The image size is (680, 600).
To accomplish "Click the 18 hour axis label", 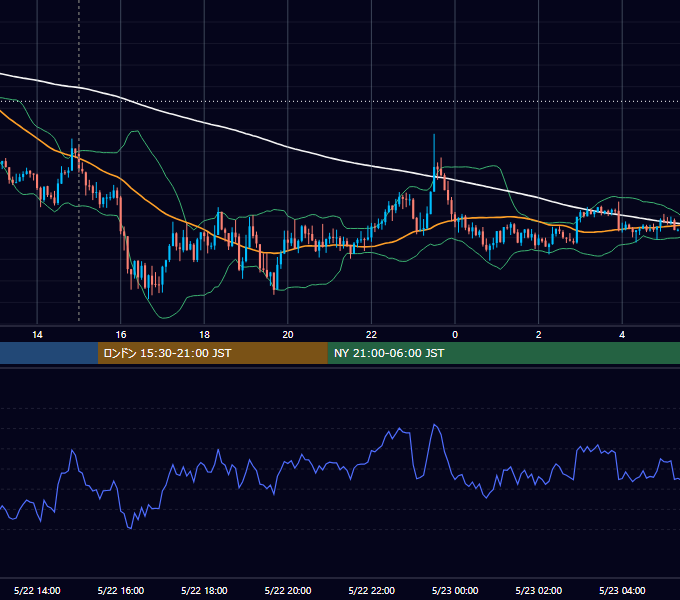I will coord(204,335).
